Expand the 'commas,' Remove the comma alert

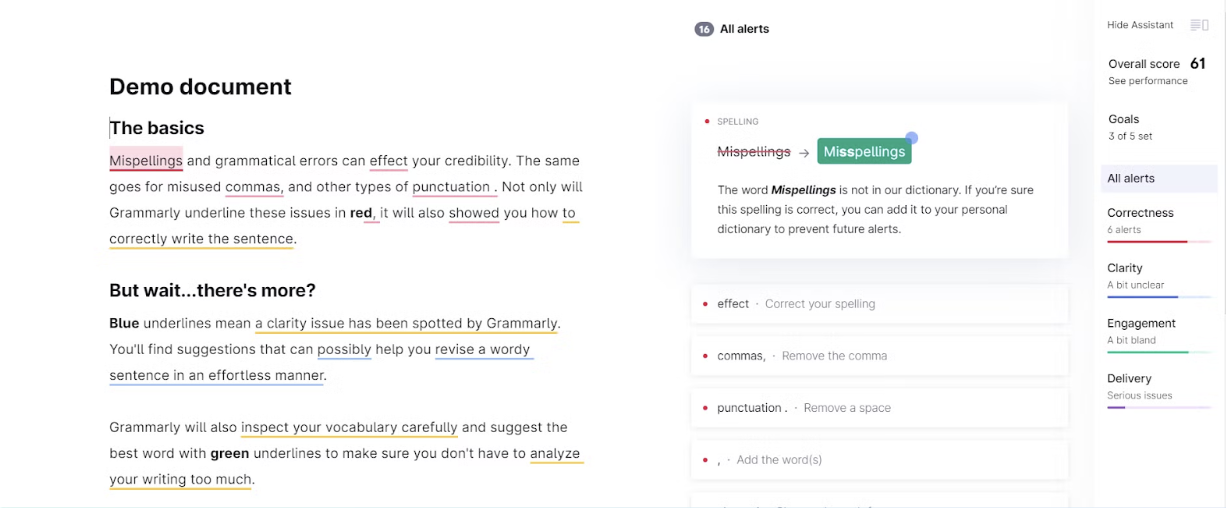(x=879, y=356)
